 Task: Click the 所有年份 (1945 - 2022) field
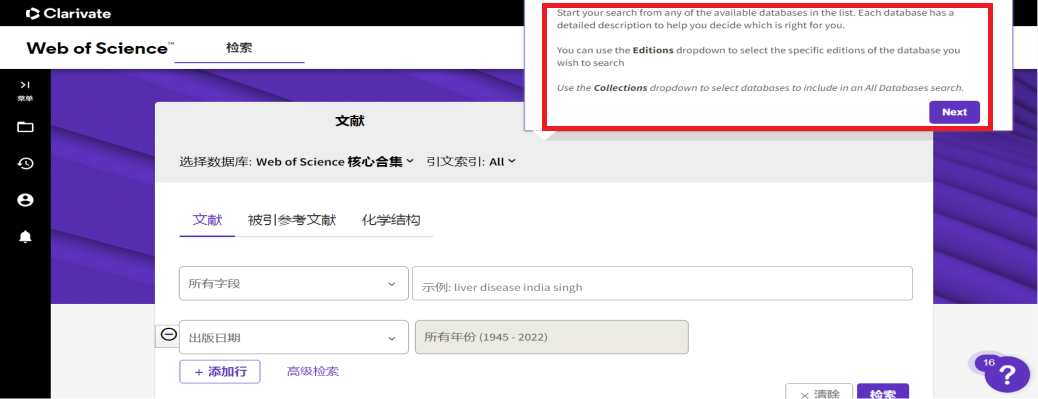551,337
